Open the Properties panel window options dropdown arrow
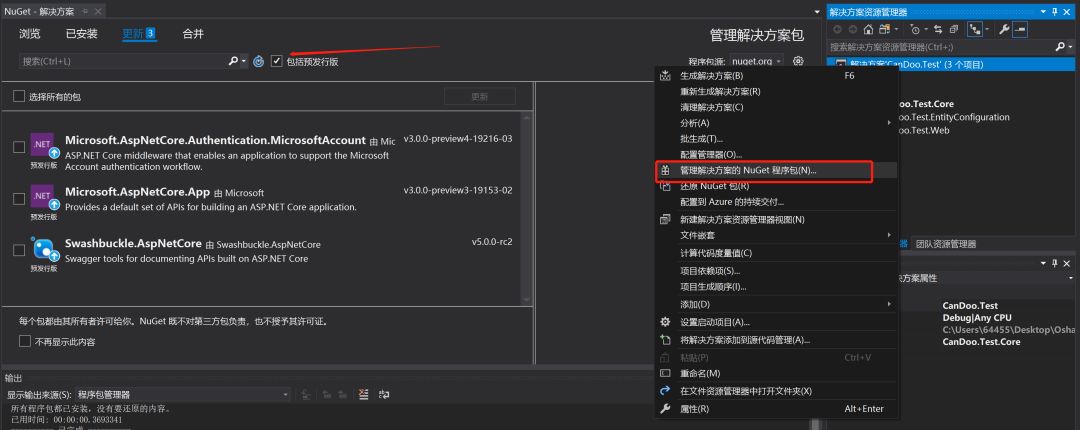Viewport: 1080px width, 430px height. (1042, 263)
